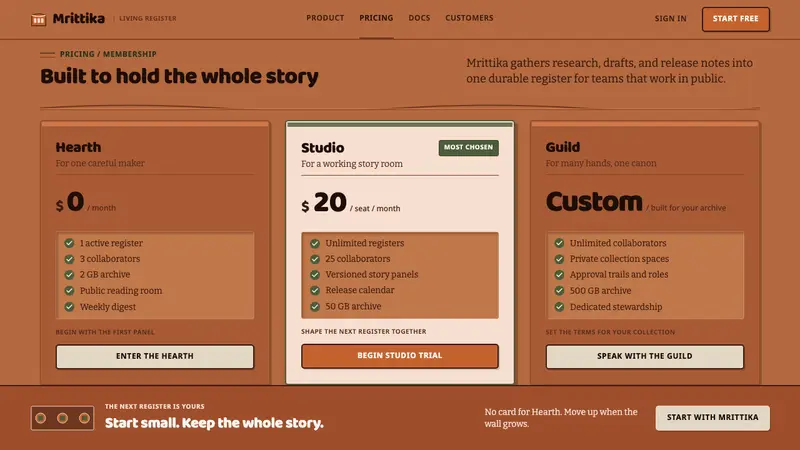Image resolution: width=800 pixels, height=450 pixels.
Task: Click check icon beside 50 GB archive
Action: coord(315,307)
